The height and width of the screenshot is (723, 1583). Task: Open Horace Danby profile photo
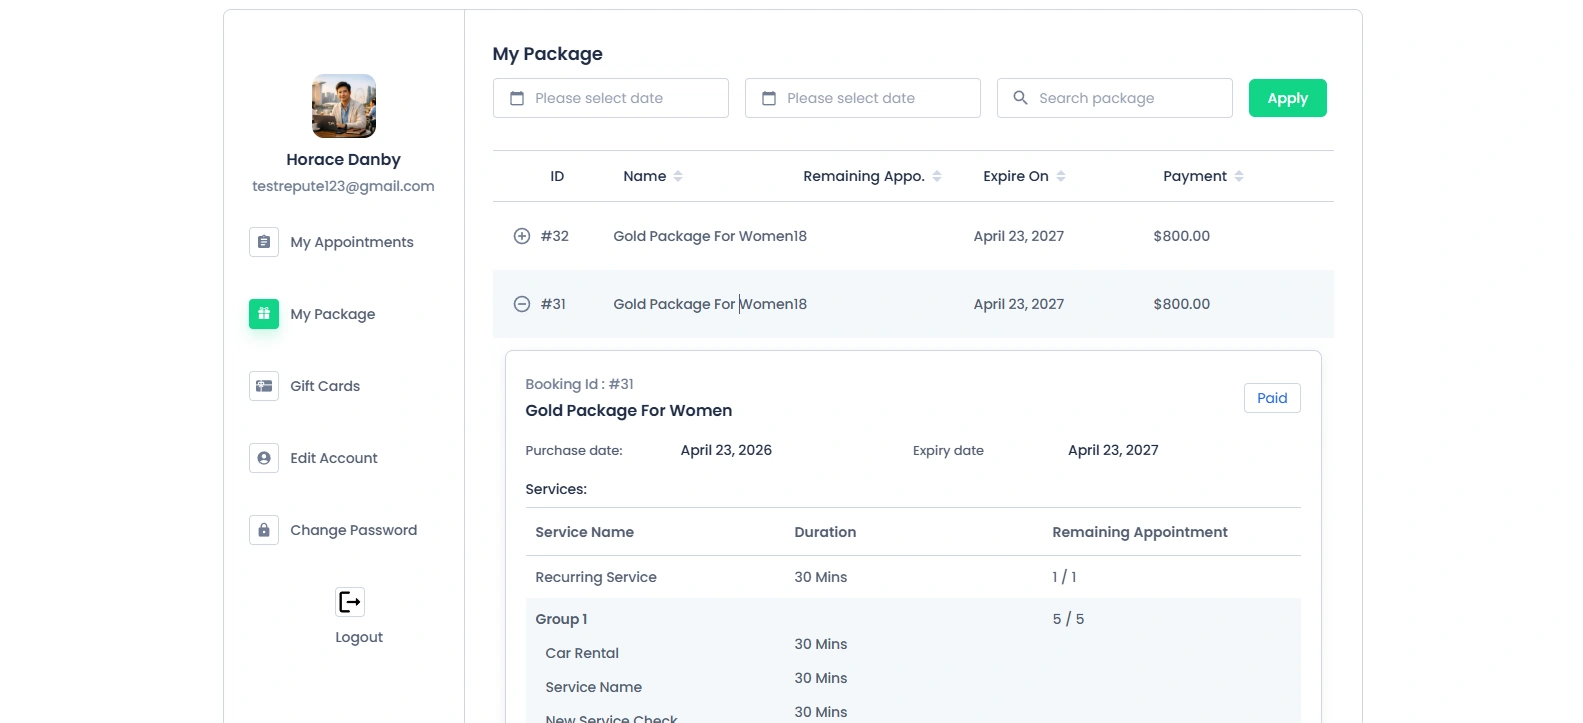(x=344, y=106)
